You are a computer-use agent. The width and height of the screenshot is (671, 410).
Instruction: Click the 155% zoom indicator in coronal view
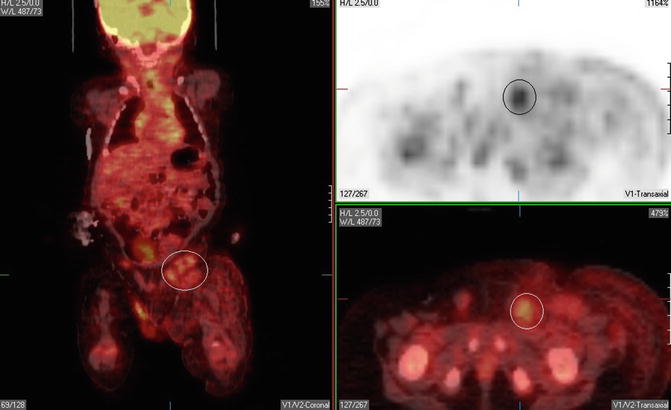(320, 5)
